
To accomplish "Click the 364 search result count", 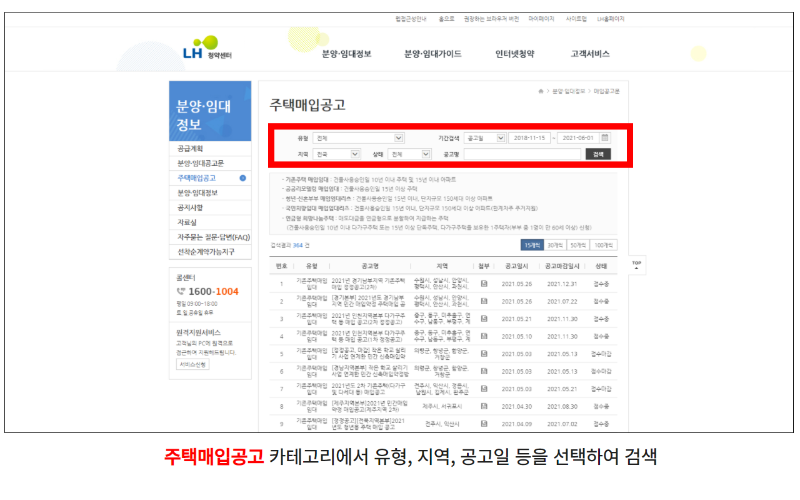I will tap(298, 245).
